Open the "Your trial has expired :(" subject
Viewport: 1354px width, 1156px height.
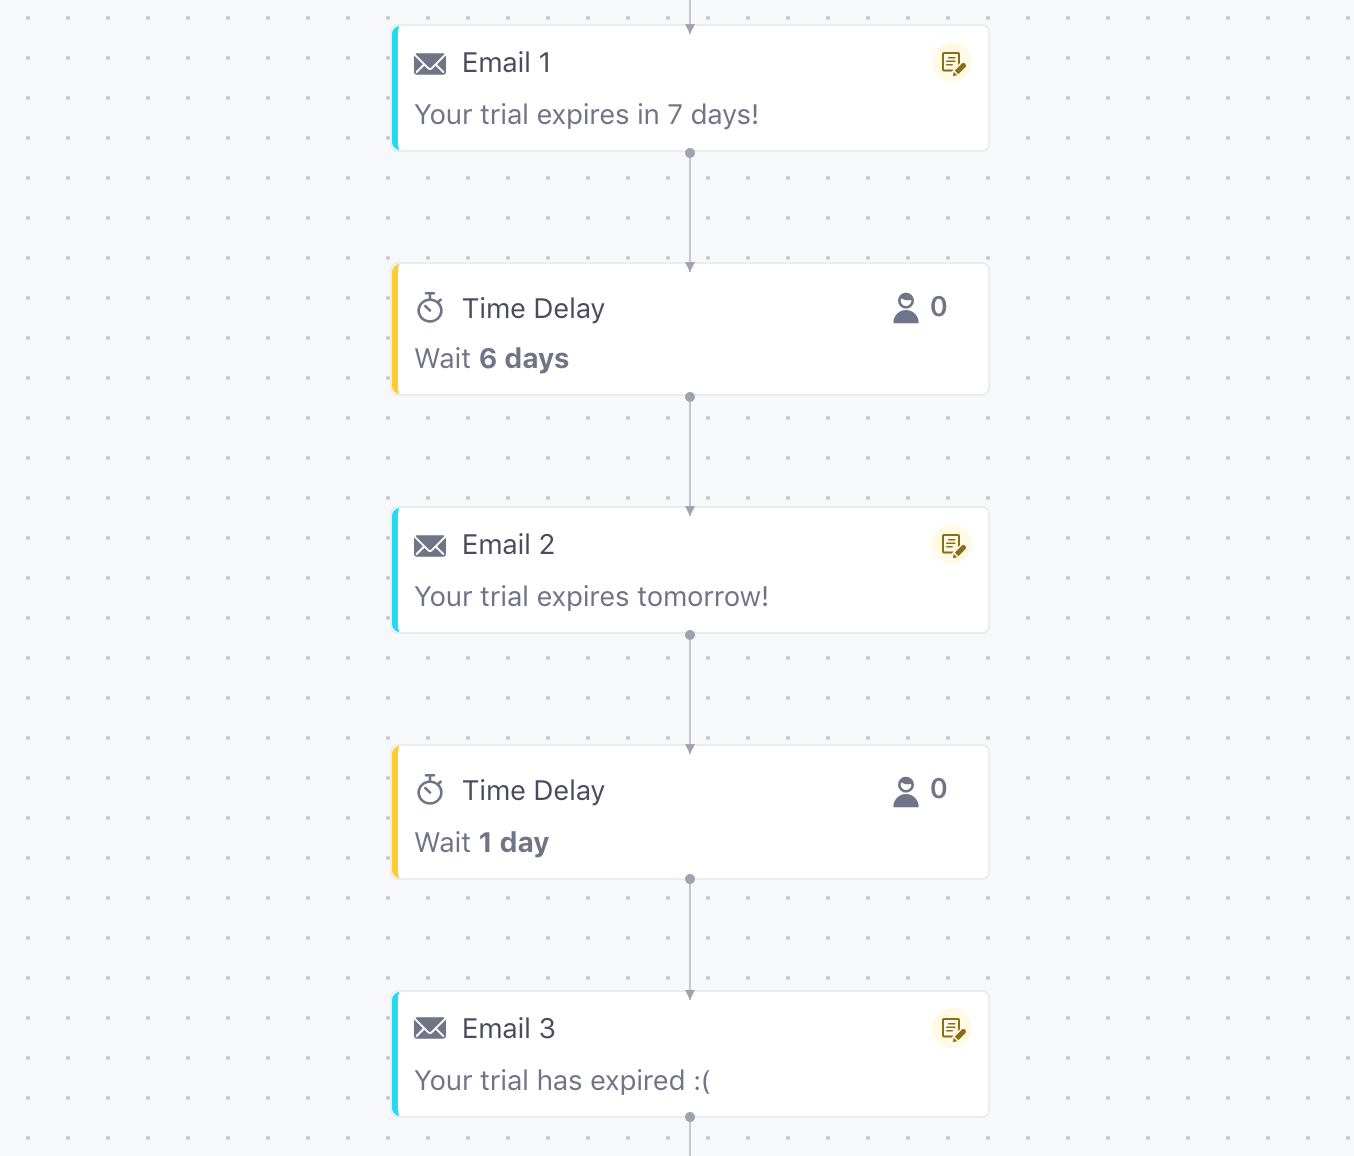tap(562, 1081)
